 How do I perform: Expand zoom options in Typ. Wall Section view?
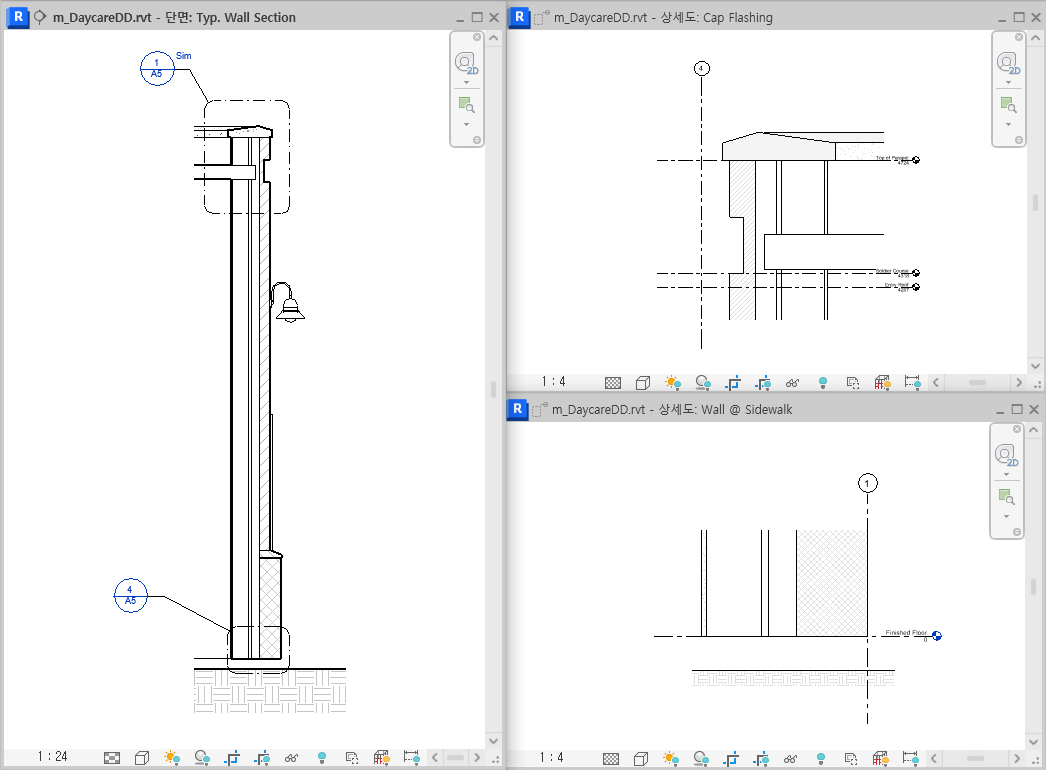466,124
